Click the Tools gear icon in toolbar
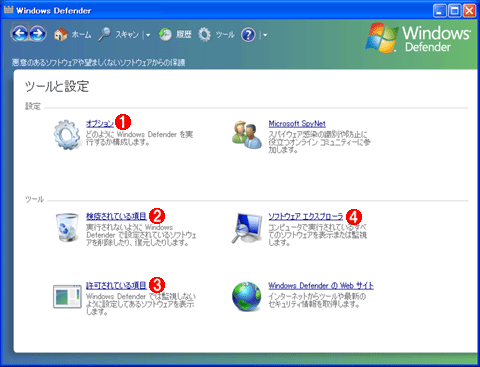This screenshot has height=367, width=480. tap(204, 34)
